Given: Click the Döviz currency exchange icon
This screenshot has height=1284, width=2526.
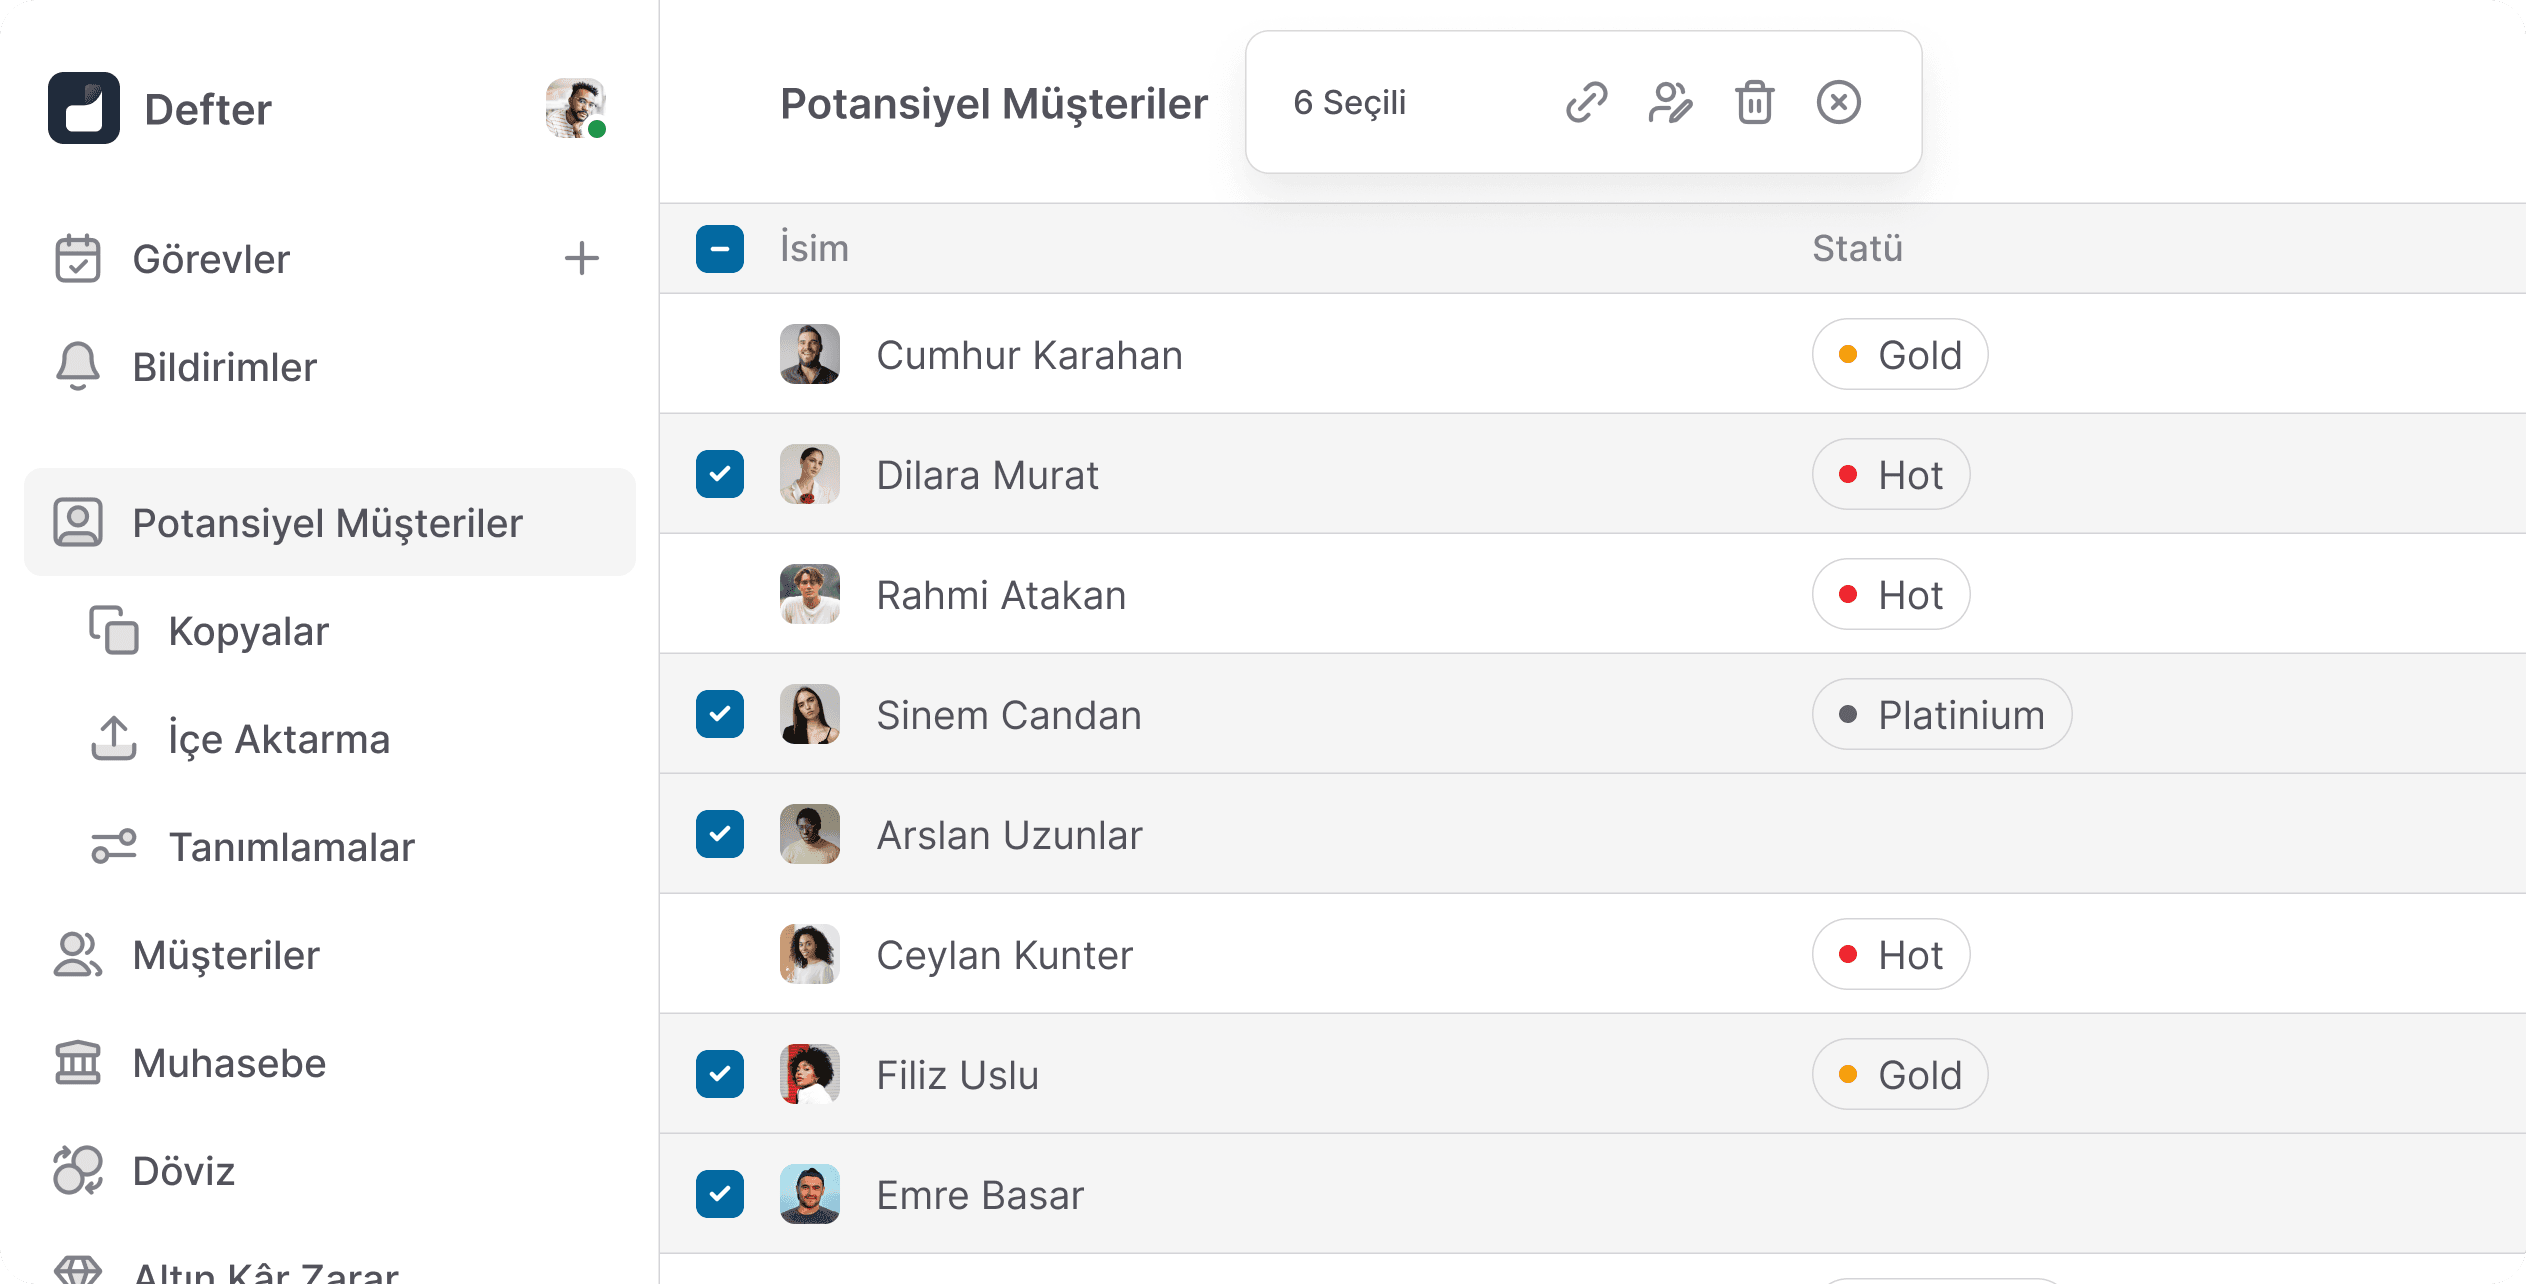Looking at the screenshot, I should [x=78, y=1170].
